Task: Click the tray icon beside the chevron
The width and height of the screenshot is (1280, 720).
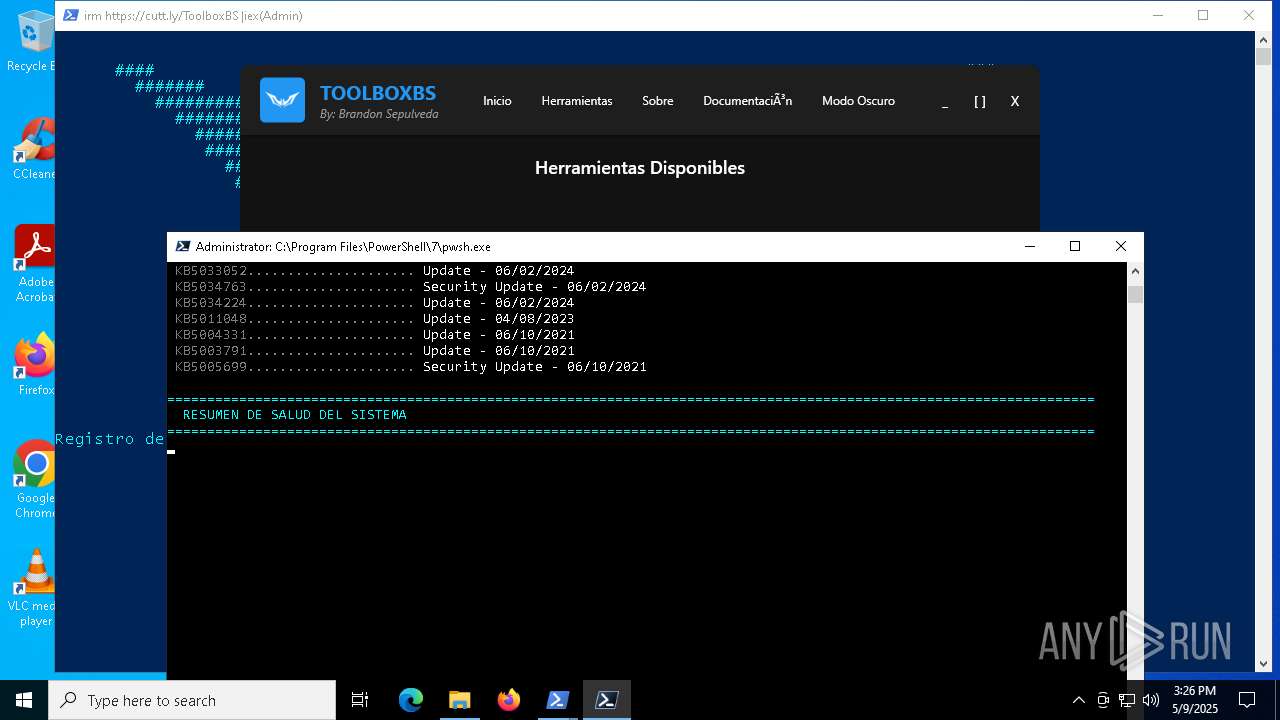Action: [x=1103, y=700]
